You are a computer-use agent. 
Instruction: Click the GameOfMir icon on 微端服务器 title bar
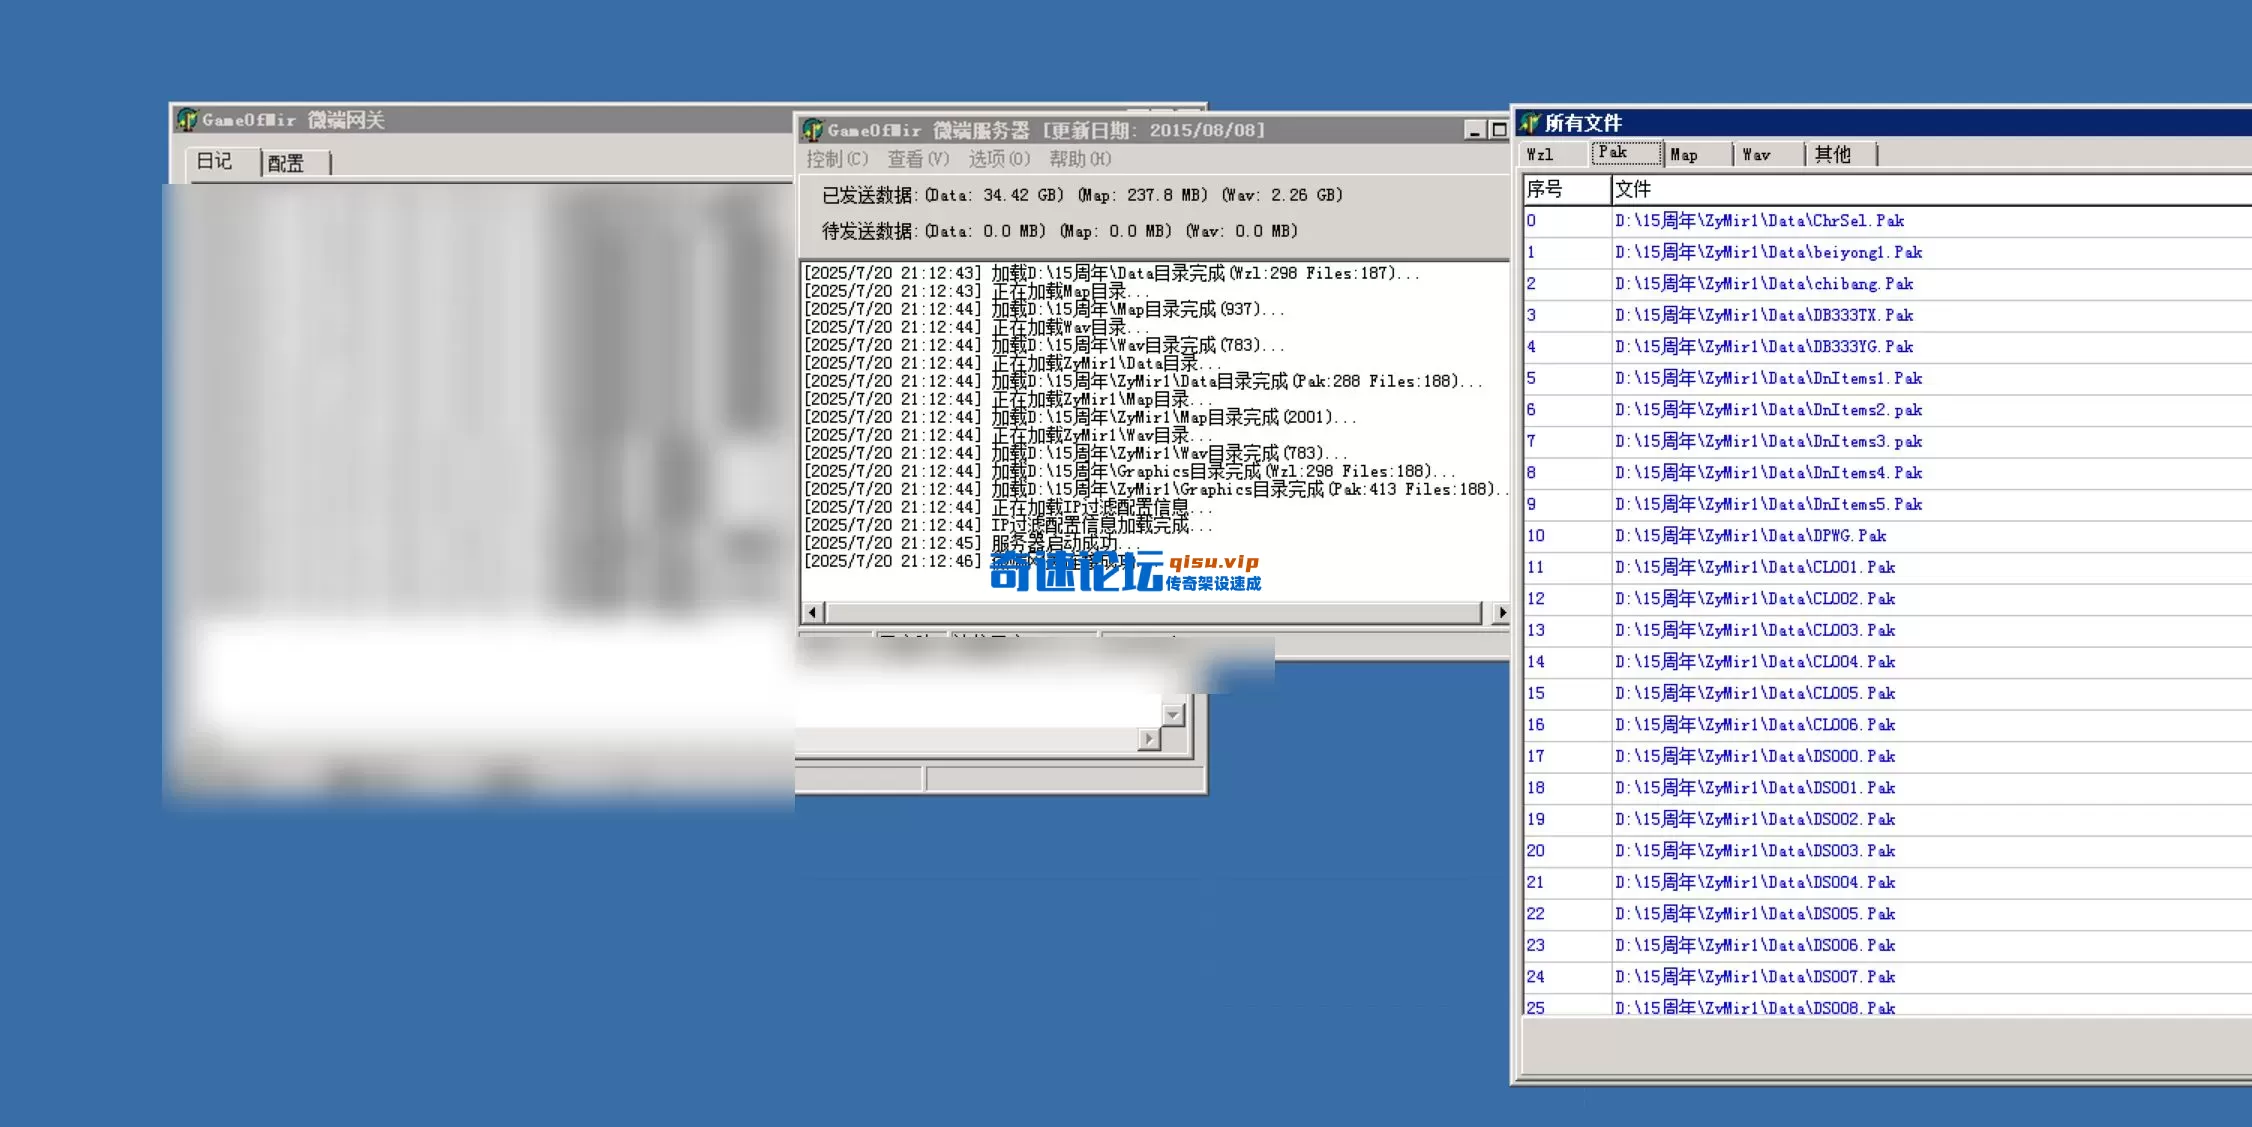click(x=813, y=129)
